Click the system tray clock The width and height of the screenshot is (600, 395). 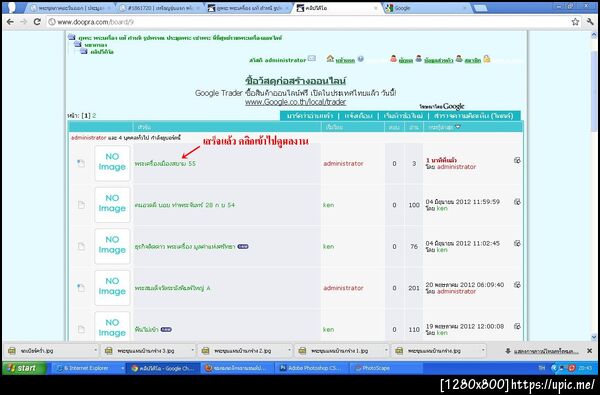click(585, 368)
